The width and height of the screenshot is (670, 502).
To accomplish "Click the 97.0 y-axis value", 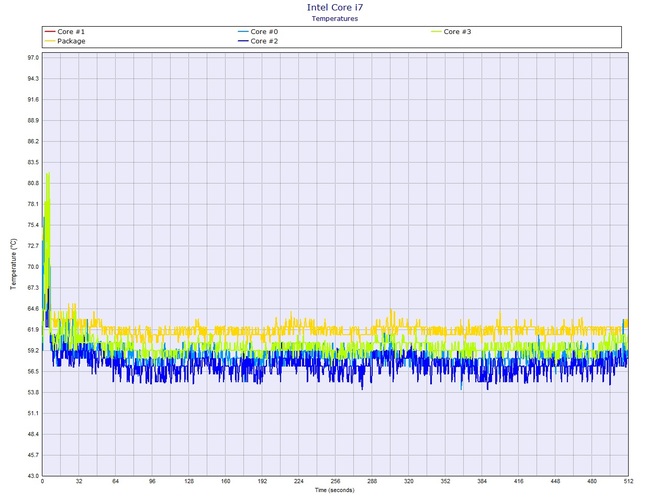I will tap(33, 58).
